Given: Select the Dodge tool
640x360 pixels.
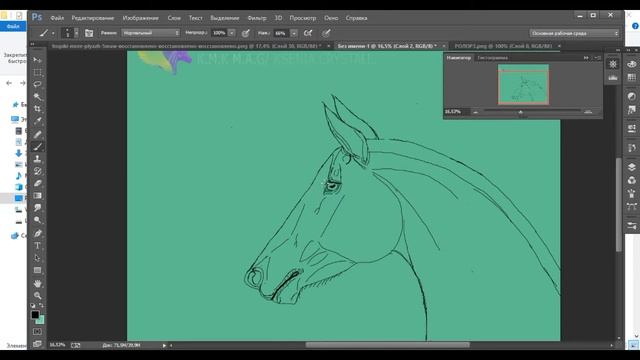Looking at the screenshot, I should [x=37, y=220].
